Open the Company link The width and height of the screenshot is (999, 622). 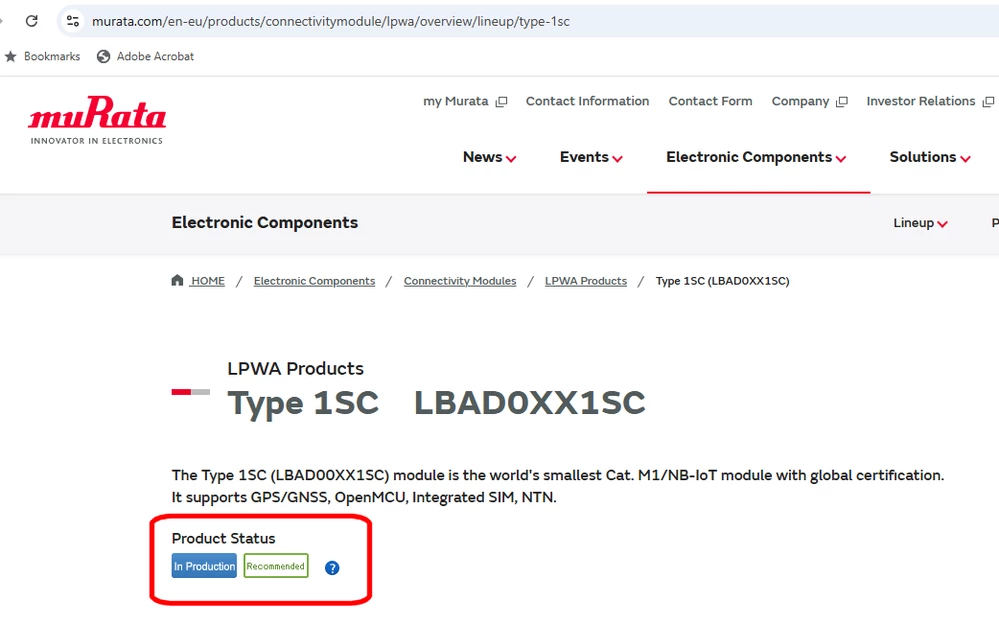[x=800, y=101]
